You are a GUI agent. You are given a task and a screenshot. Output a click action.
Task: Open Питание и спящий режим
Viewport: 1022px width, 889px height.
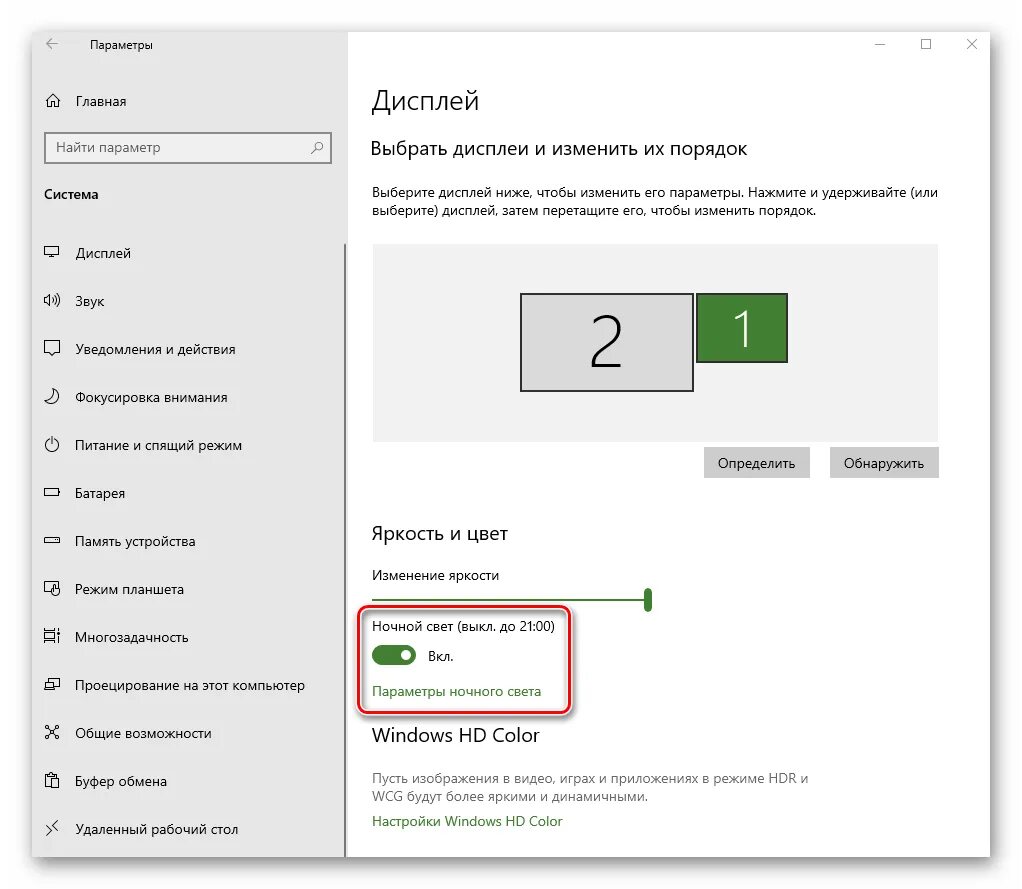pos(158,445)
